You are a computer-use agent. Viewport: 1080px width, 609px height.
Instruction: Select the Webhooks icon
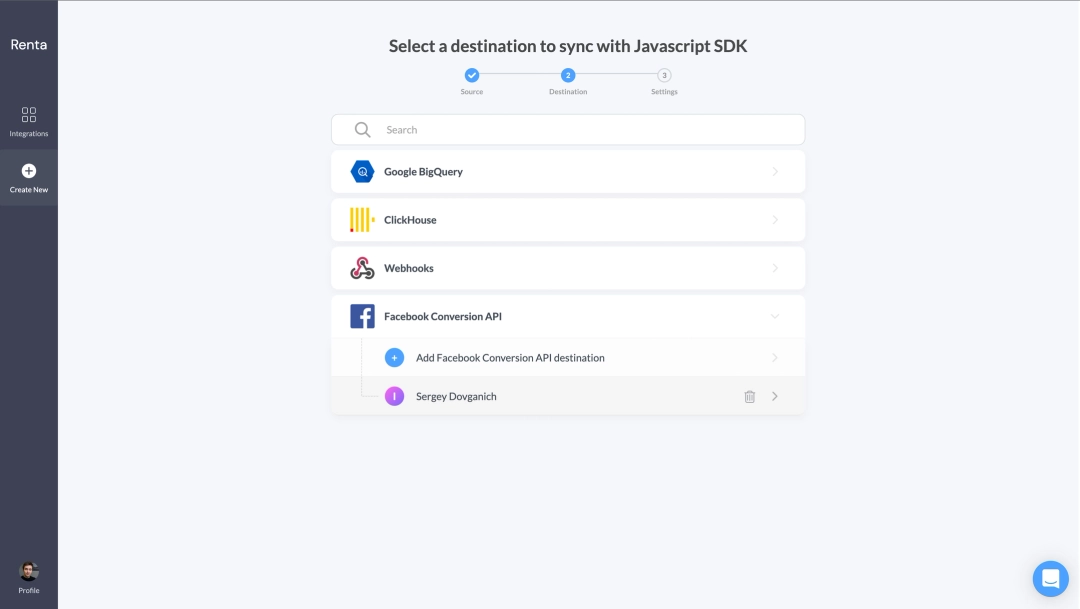pyautogui.click(x=361, y=267)
